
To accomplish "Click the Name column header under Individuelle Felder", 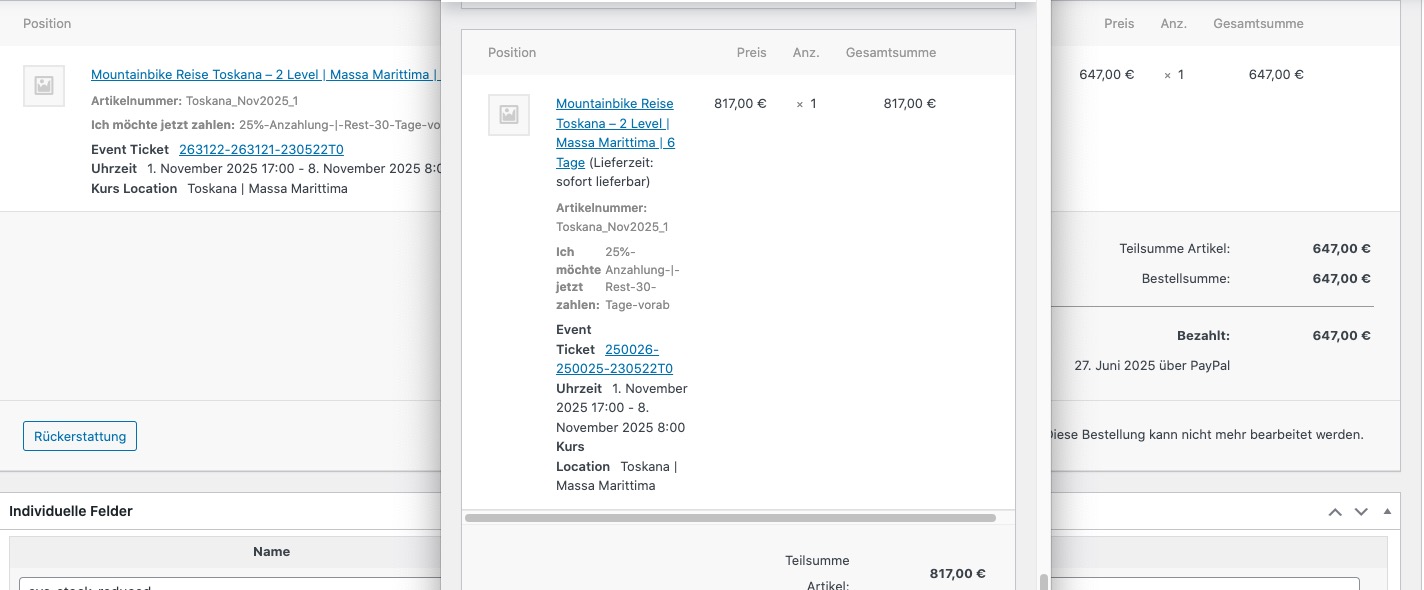I will click(271, 551).
